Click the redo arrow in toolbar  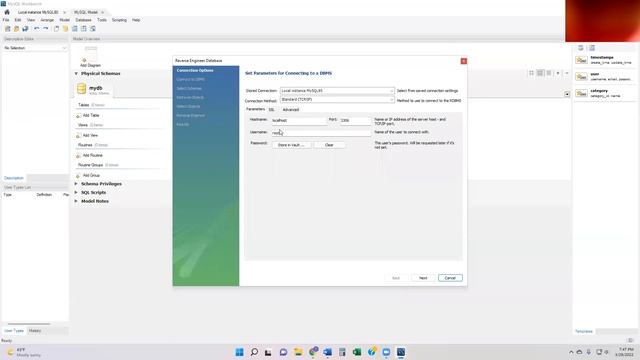(45, 29)
